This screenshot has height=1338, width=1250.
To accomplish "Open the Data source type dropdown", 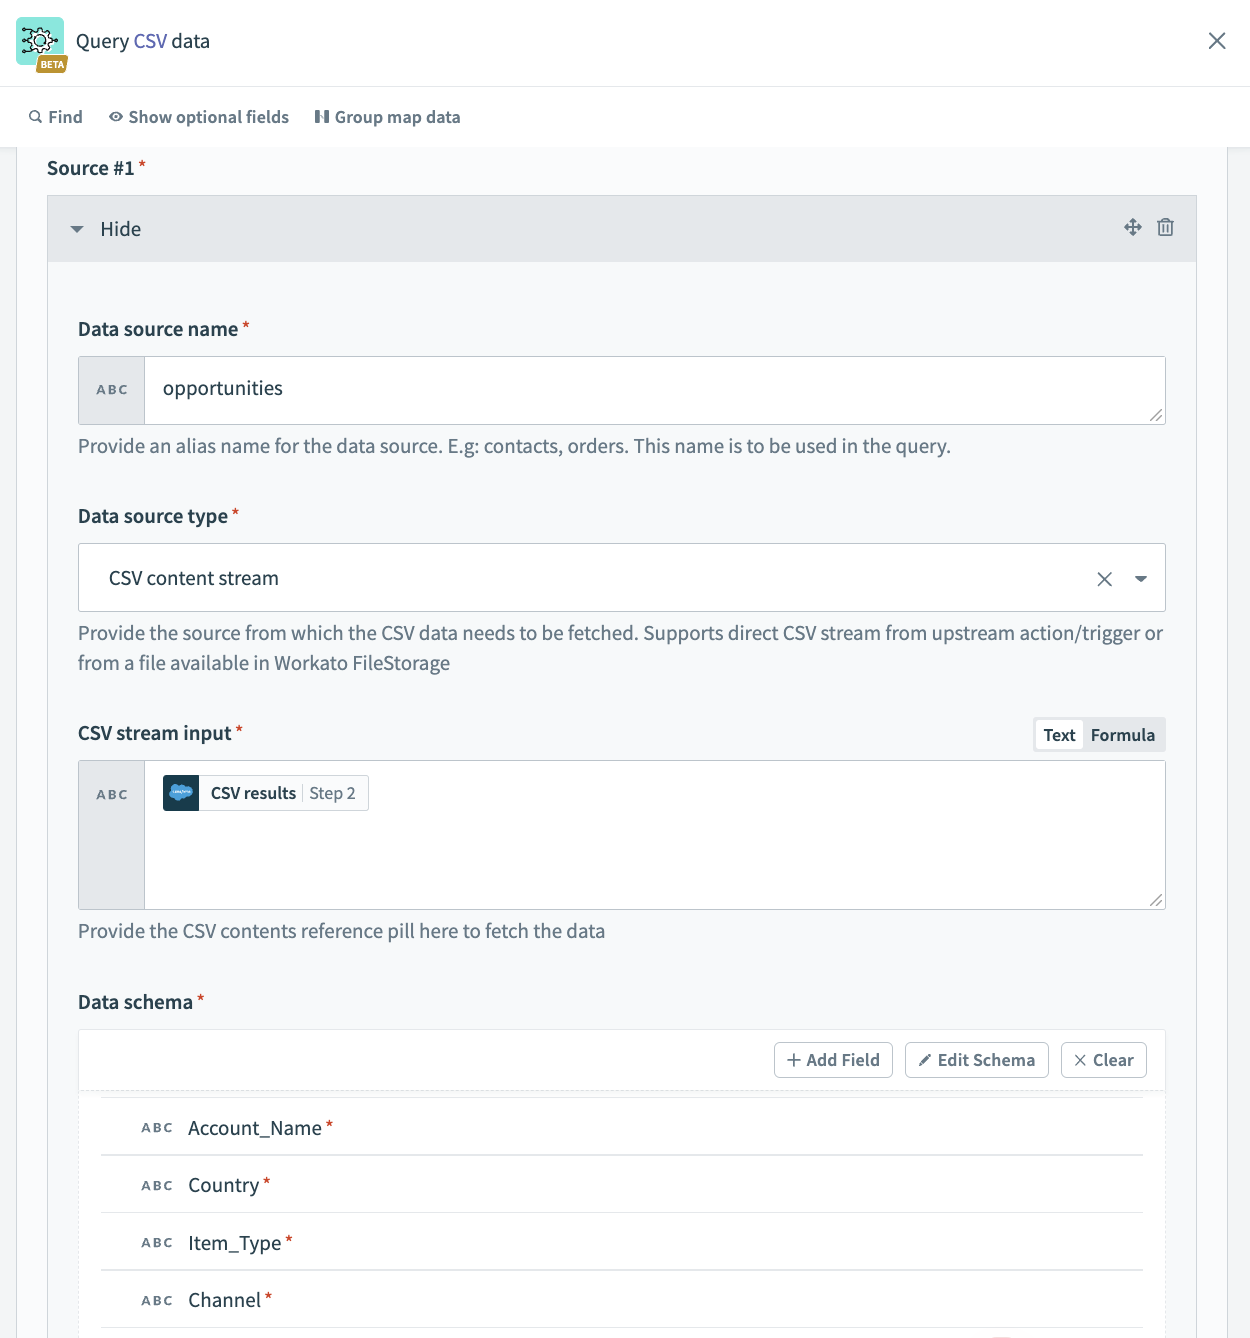I will [x=1140, y=579].
